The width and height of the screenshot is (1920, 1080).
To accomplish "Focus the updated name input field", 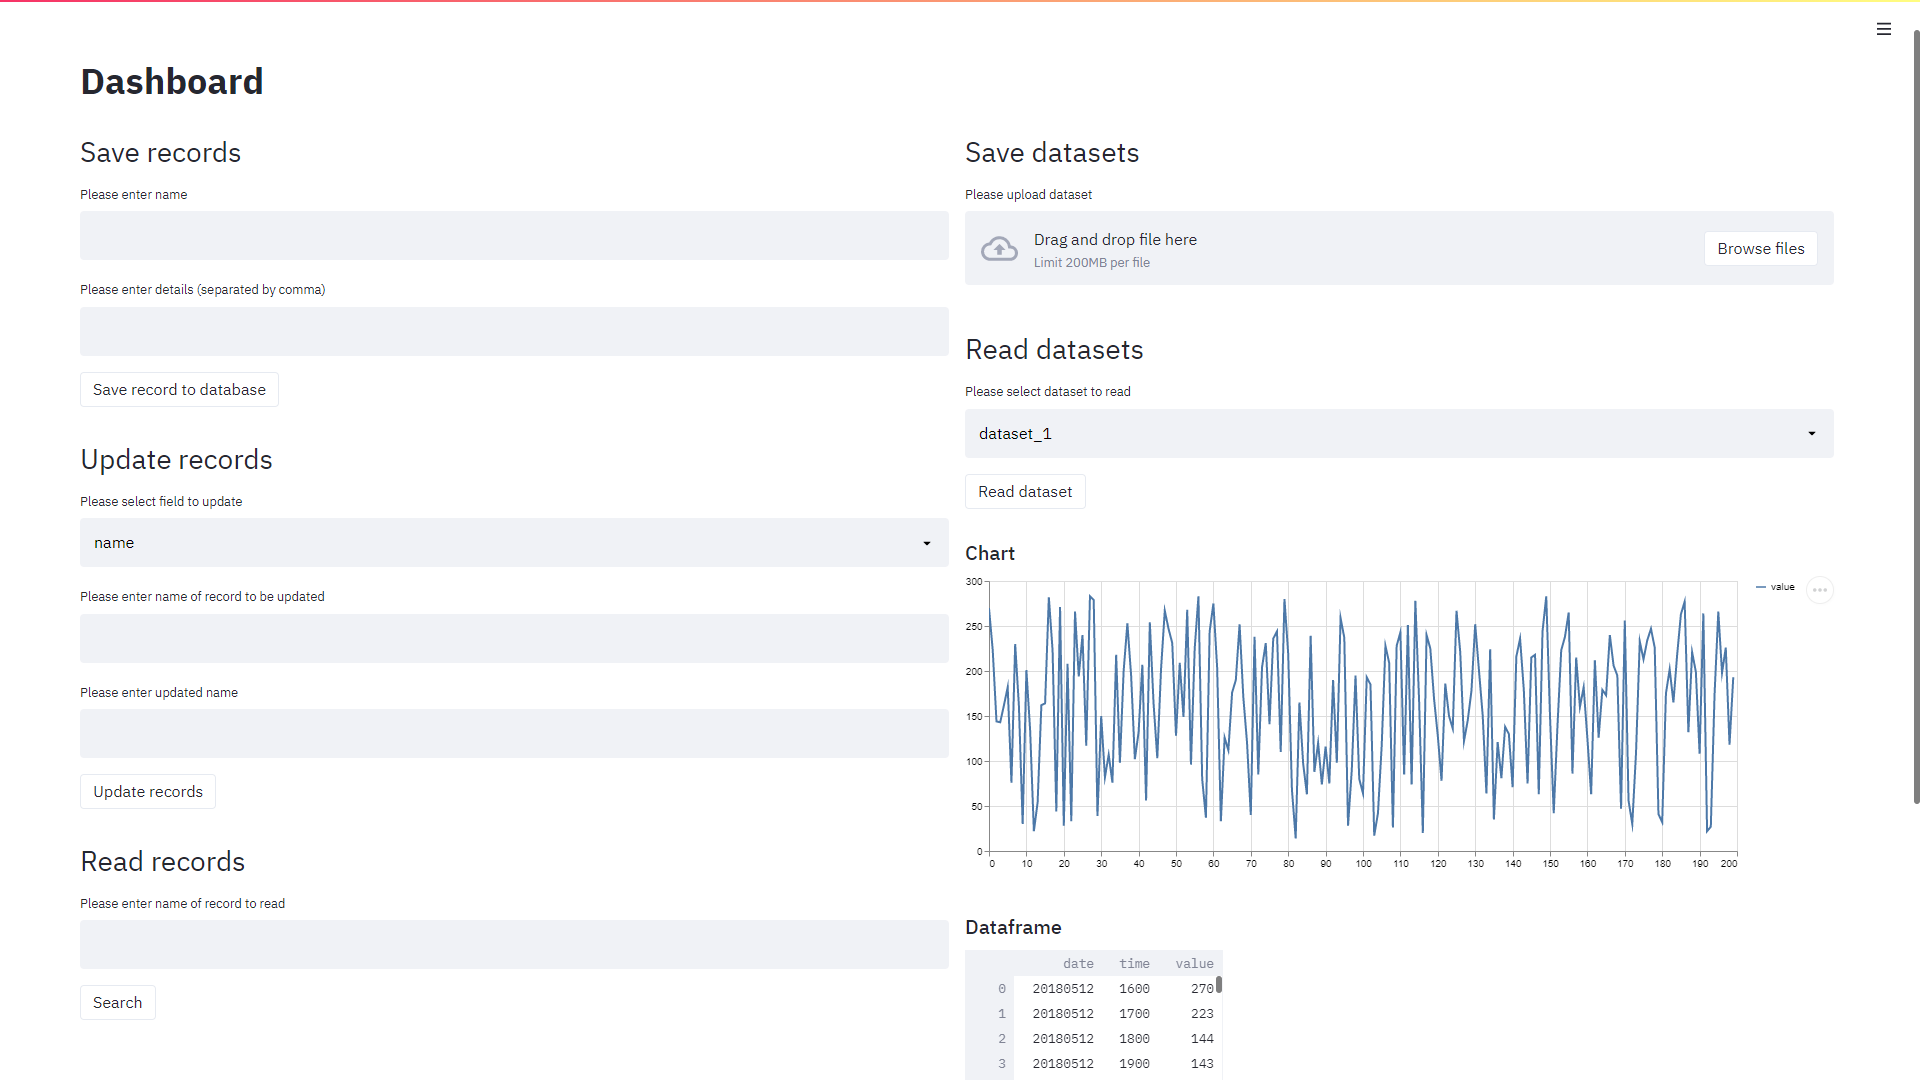I will point(514,734).
